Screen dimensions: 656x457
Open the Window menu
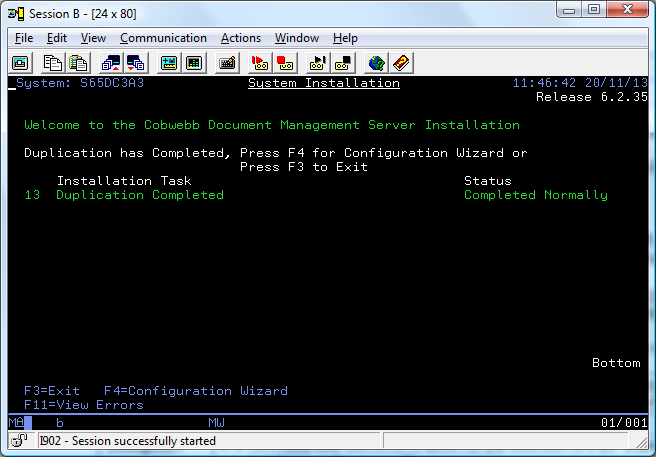297,38
